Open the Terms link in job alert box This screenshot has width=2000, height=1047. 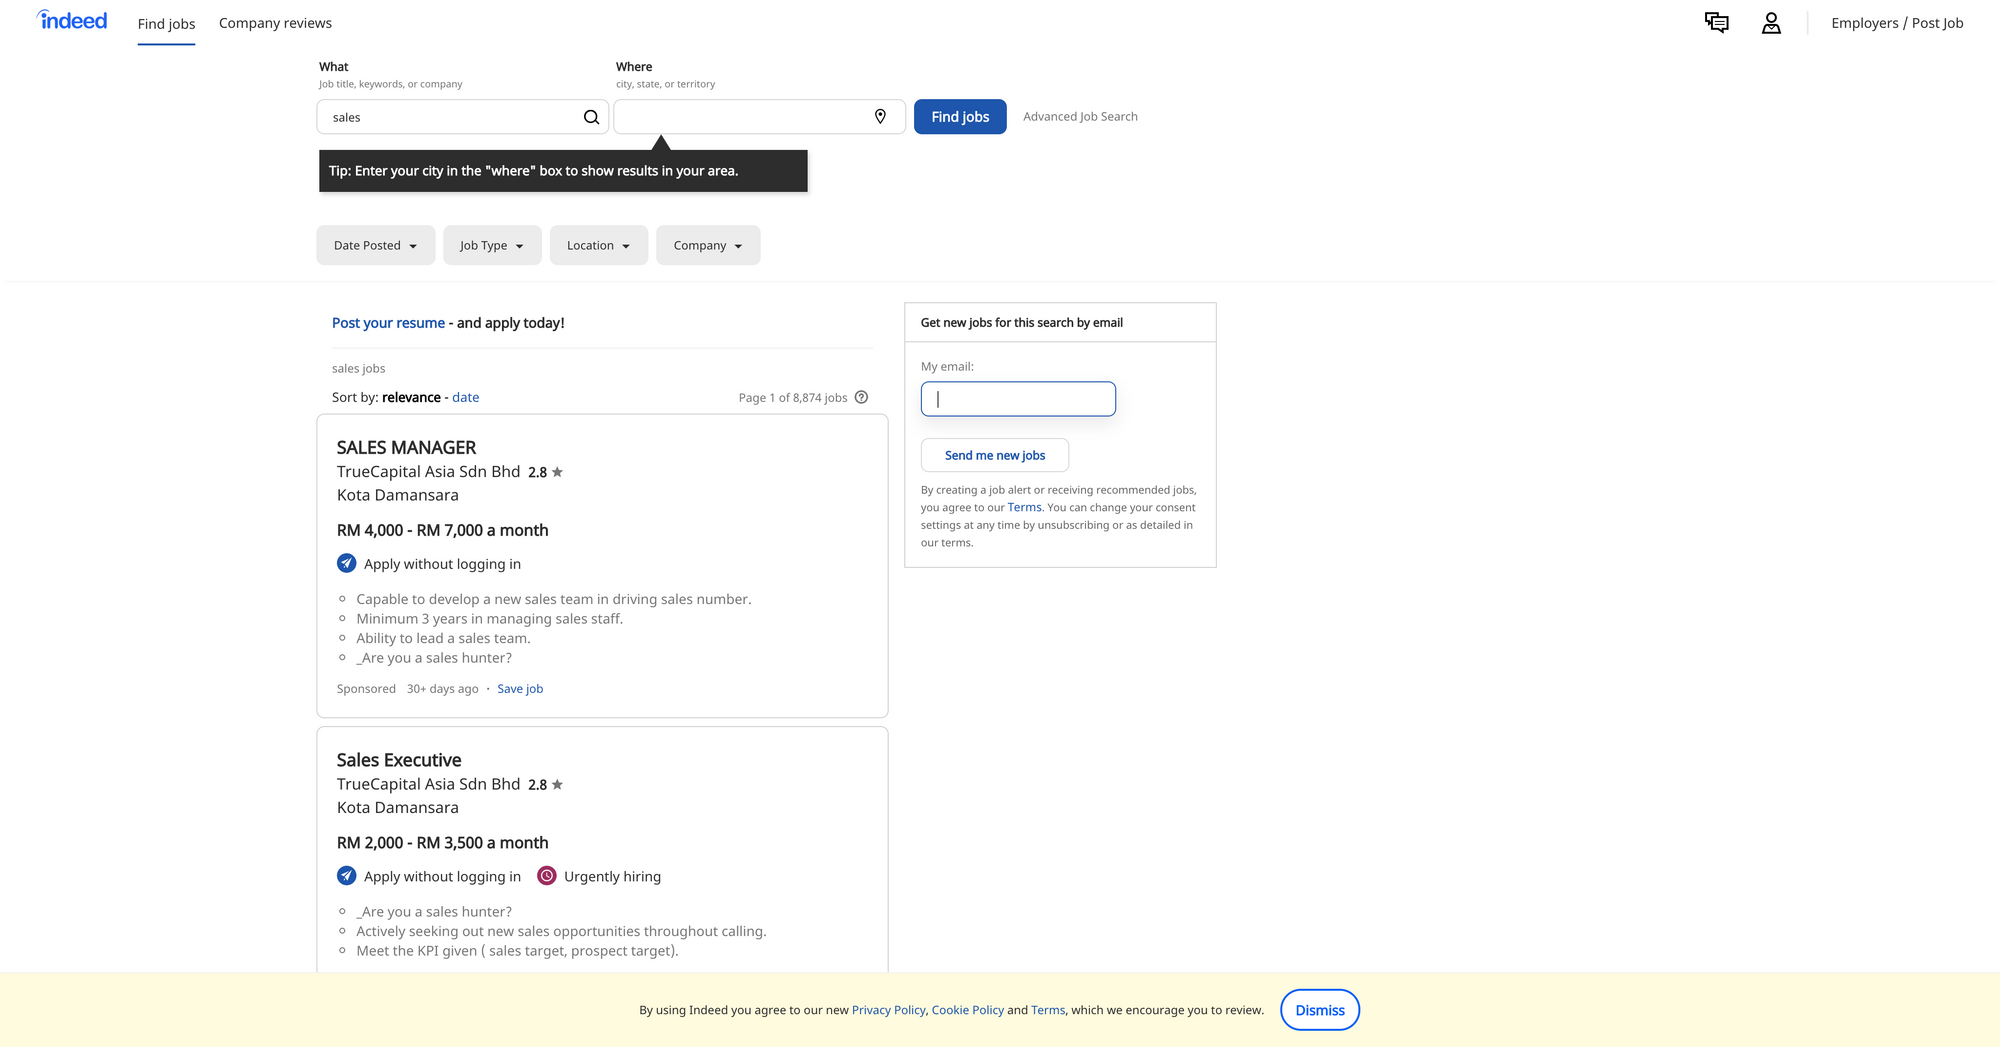tap(1024, 507)
